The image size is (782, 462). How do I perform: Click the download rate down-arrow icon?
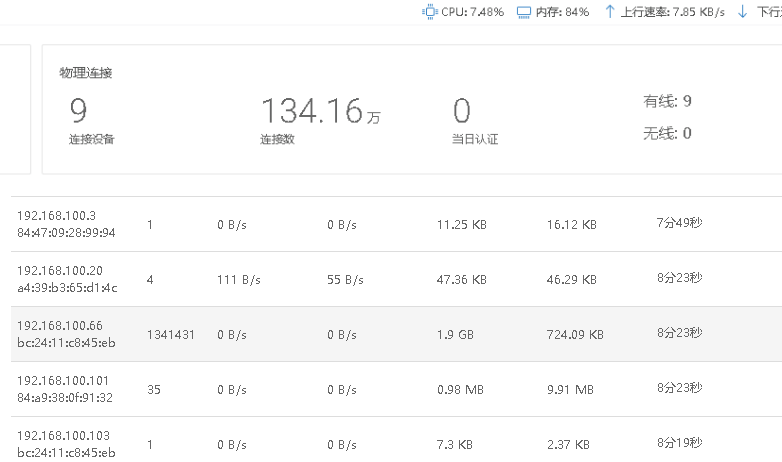[742, 12]
